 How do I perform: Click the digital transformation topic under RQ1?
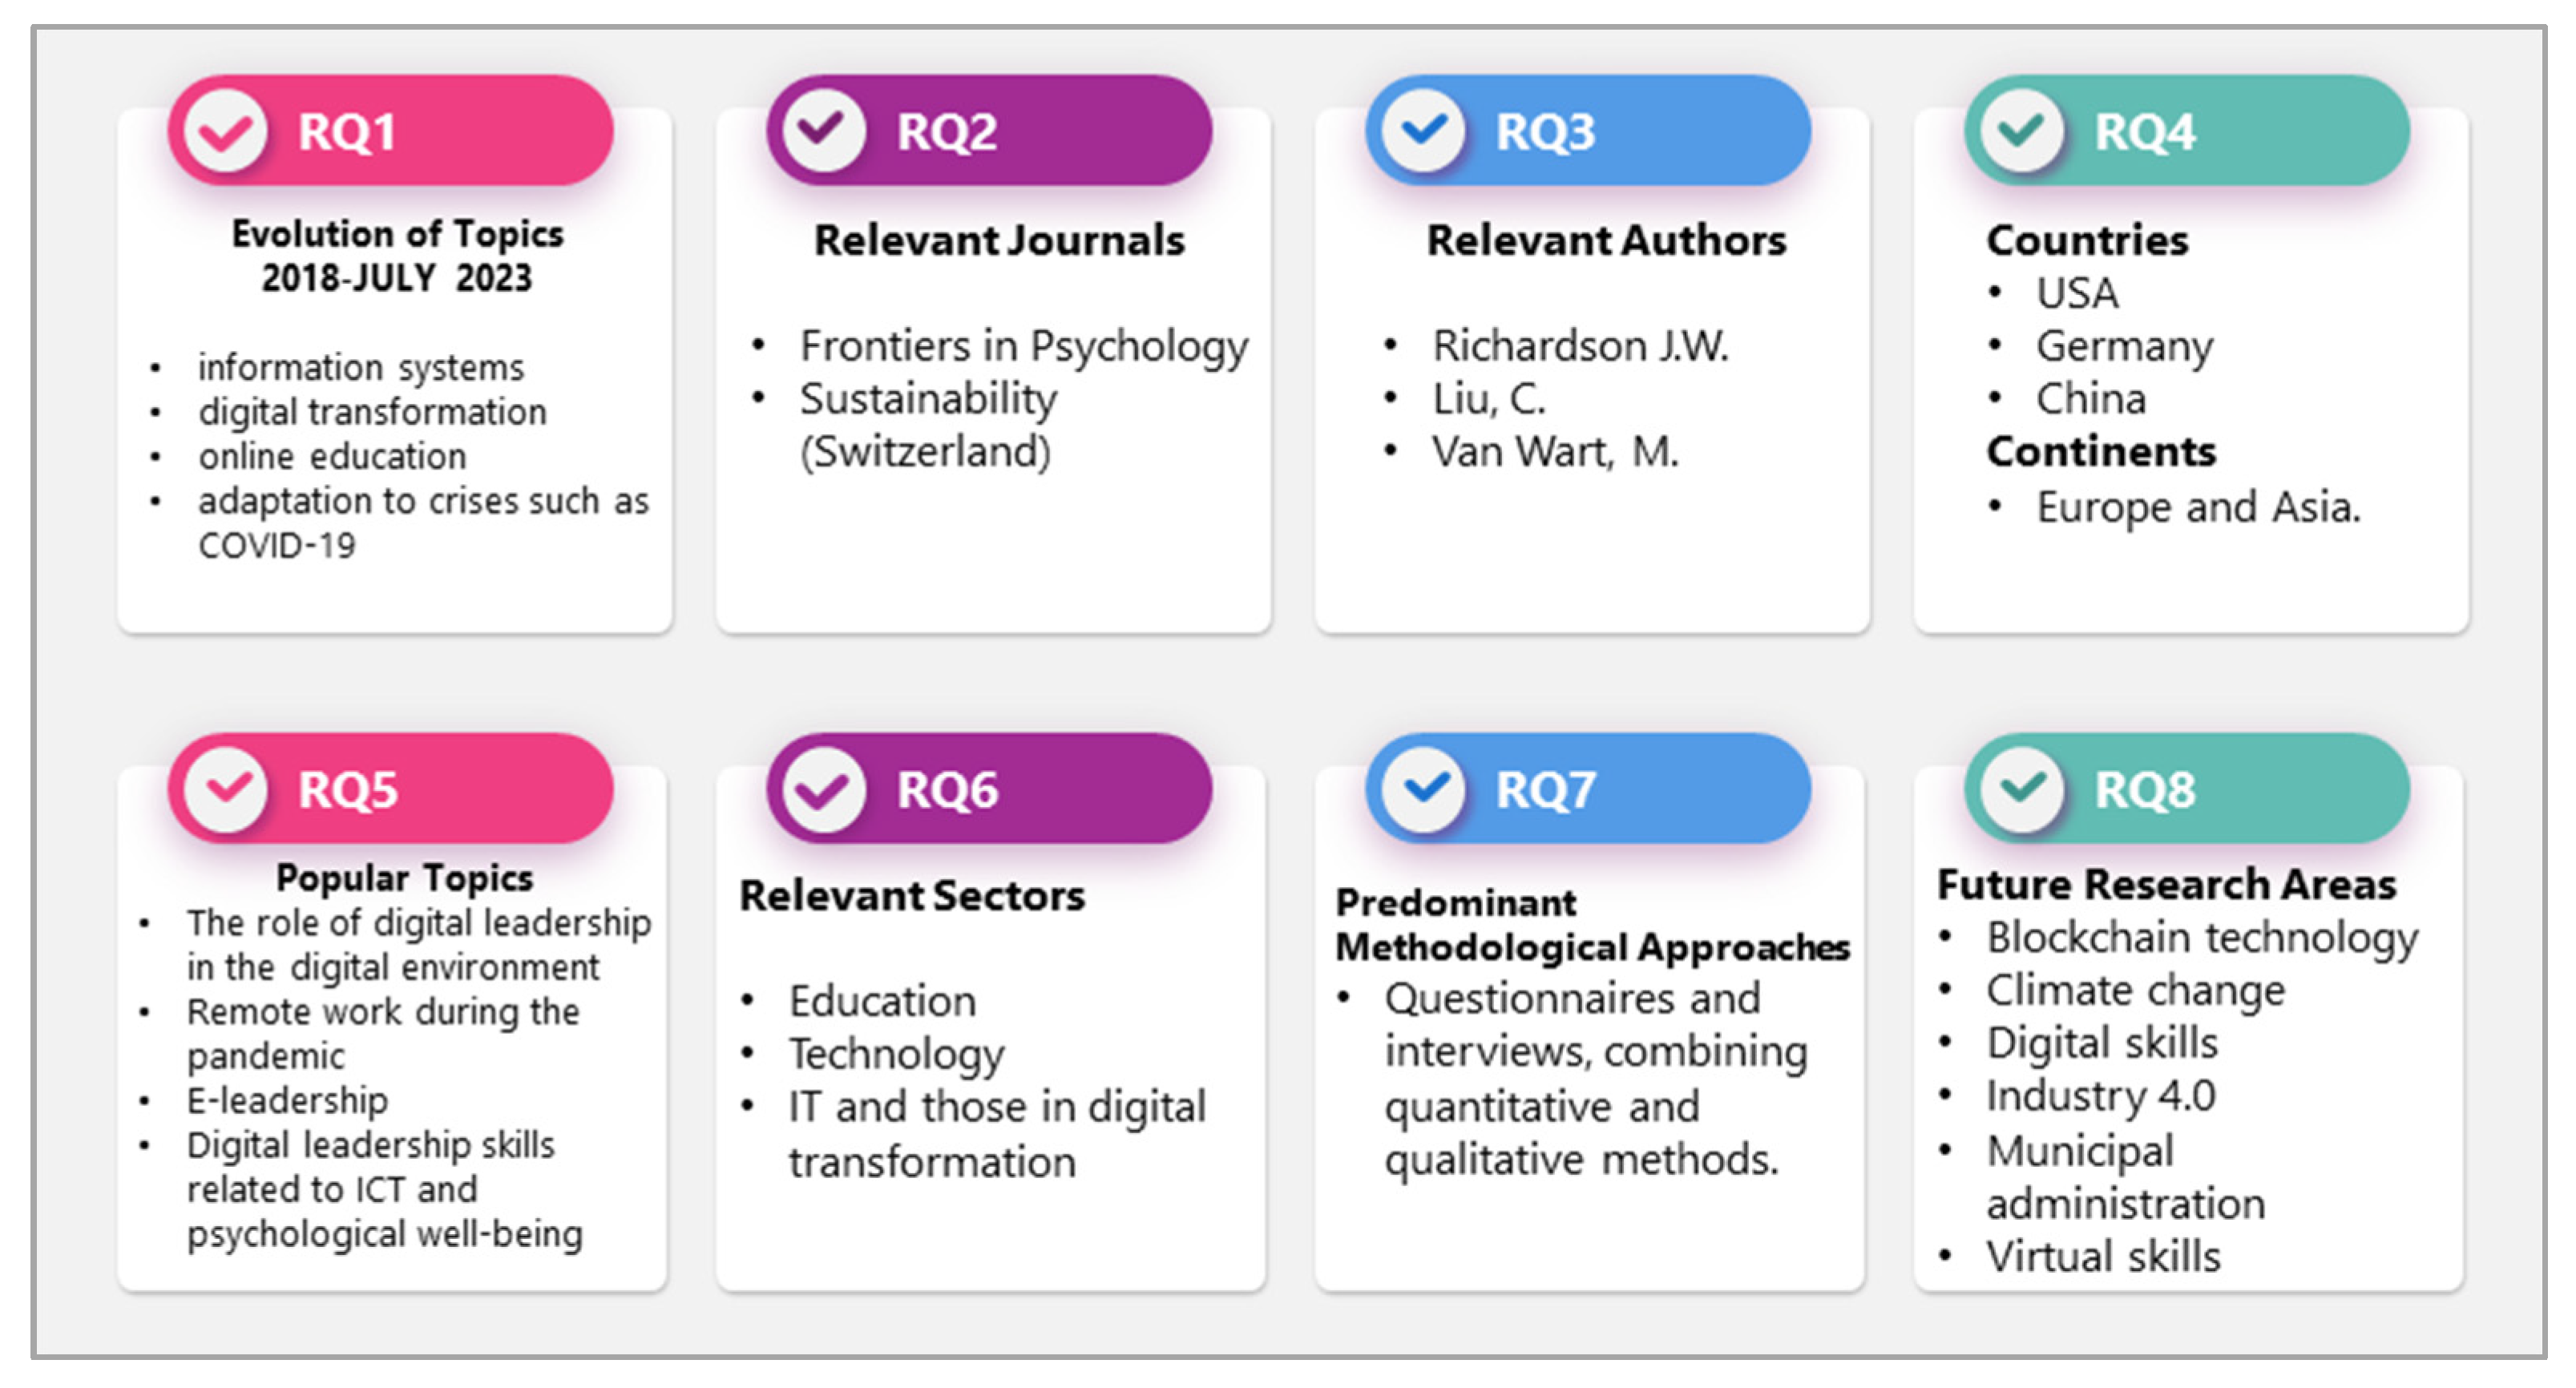coord(372,412)
